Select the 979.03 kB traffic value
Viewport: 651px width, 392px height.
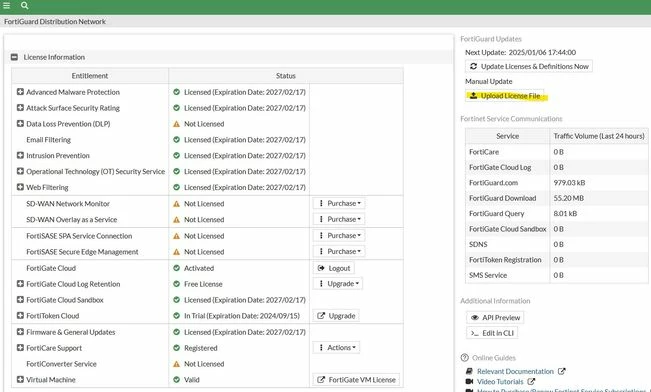569,183
